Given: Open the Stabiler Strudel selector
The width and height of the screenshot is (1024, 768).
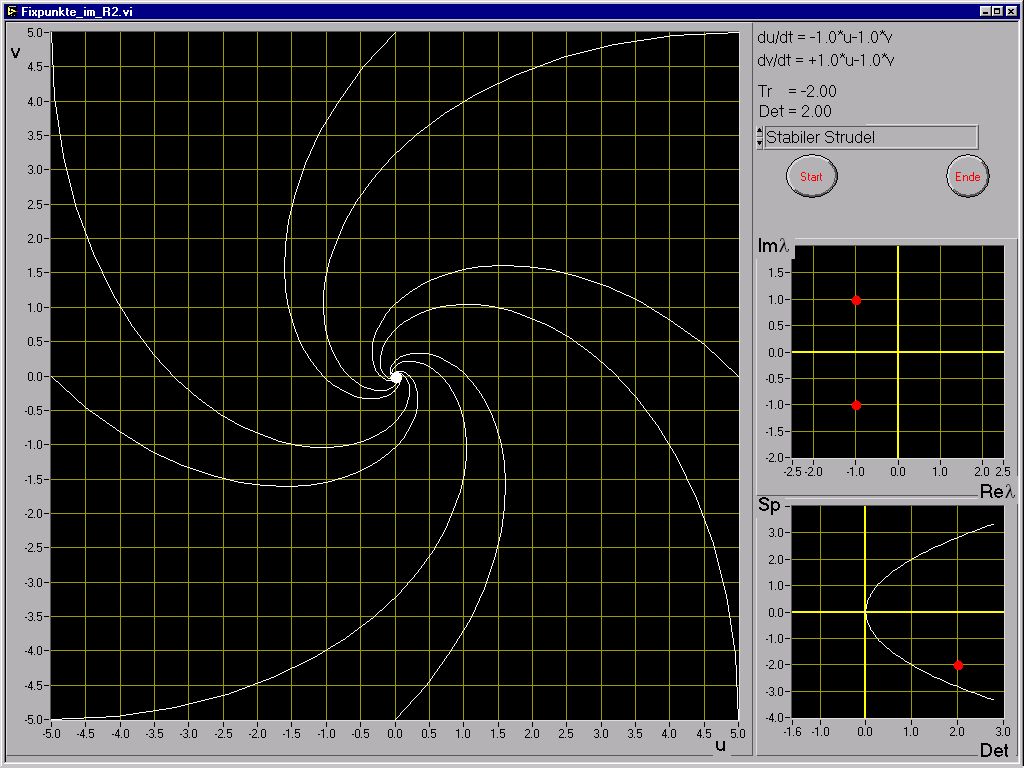Looking at the screenshot, I should pyautogui.click(x=870, y=137).
